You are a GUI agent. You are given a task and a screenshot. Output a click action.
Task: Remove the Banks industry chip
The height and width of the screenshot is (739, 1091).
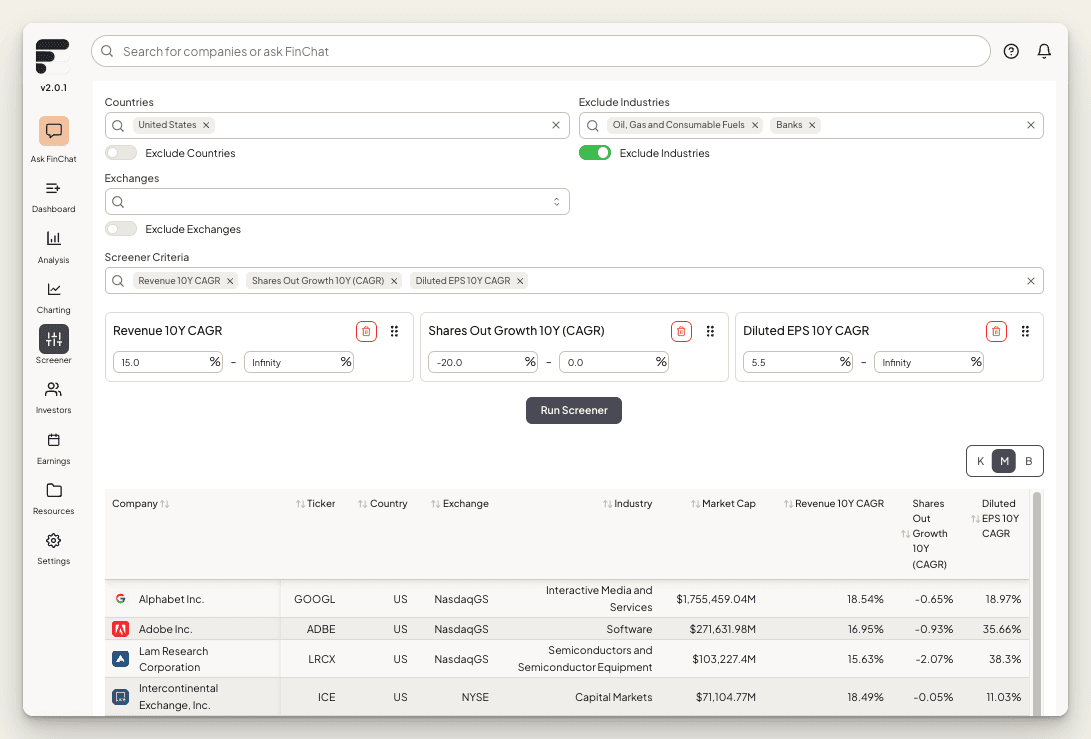click(x=812, y=125)
